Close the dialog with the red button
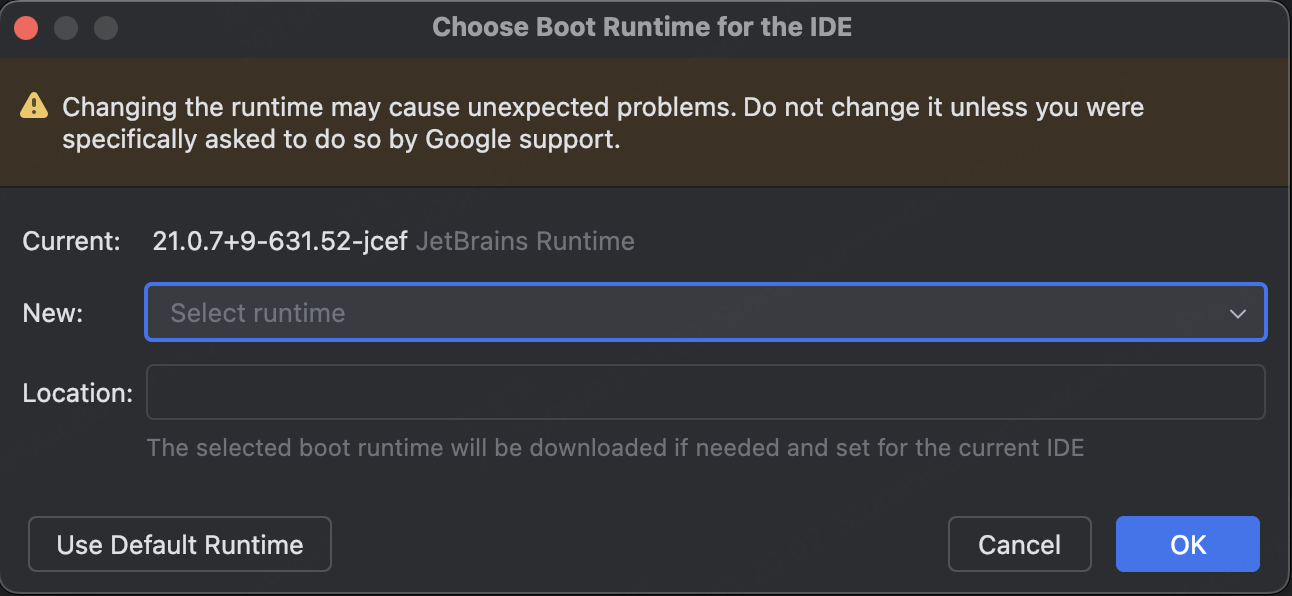This screenshot has width=1292, height=596. 26,28
